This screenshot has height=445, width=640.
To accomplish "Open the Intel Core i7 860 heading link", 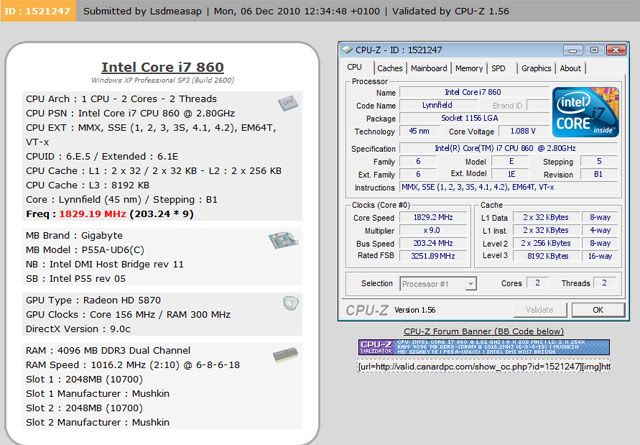I will [x=162, y=67].
